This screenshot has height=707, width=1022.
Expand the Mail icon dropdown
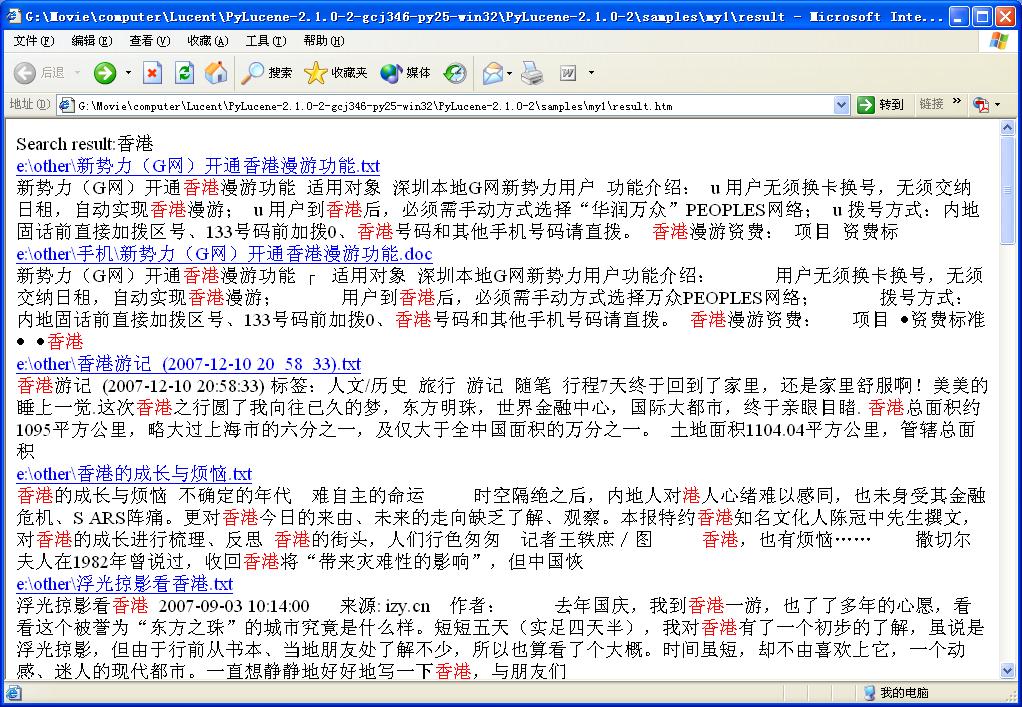[x=509, y=73]
